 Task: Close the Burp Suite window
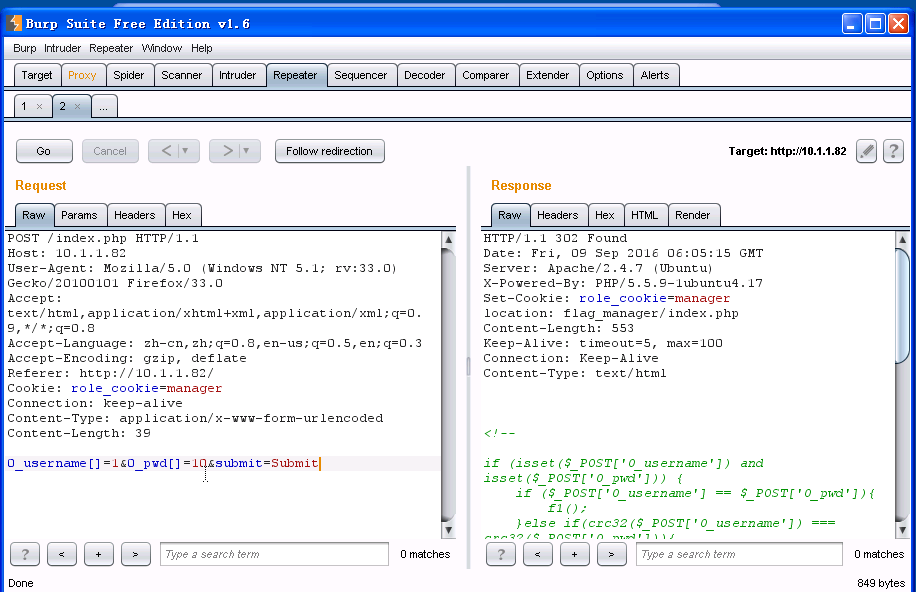pos(898,24)
